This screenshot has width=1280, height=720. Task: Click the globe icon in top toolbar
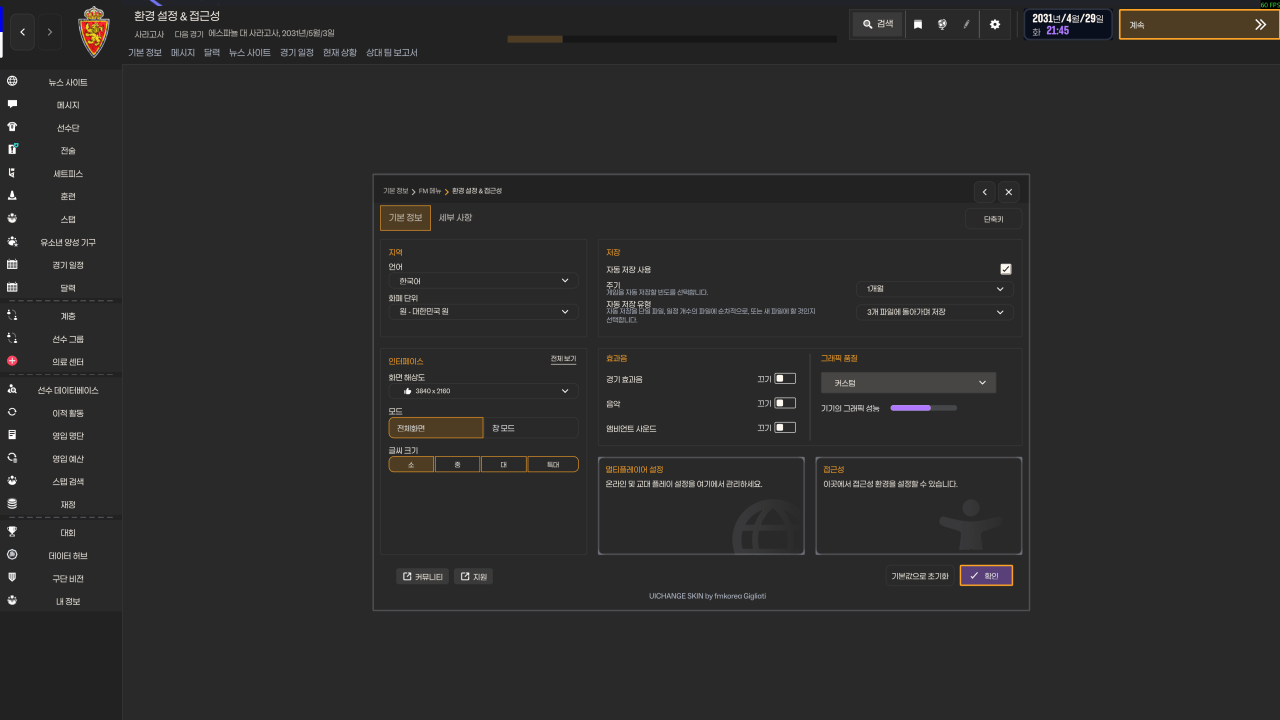point(942,24)
